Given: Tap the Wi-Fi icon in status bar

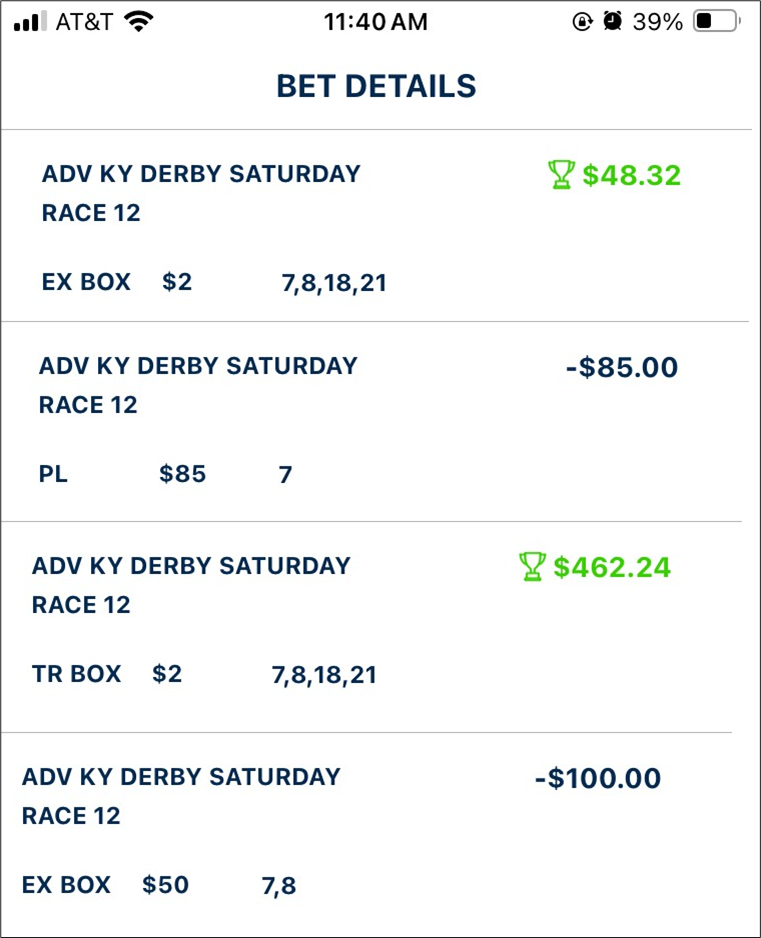Looking at the screenshot, I should (x=138, y=22).
